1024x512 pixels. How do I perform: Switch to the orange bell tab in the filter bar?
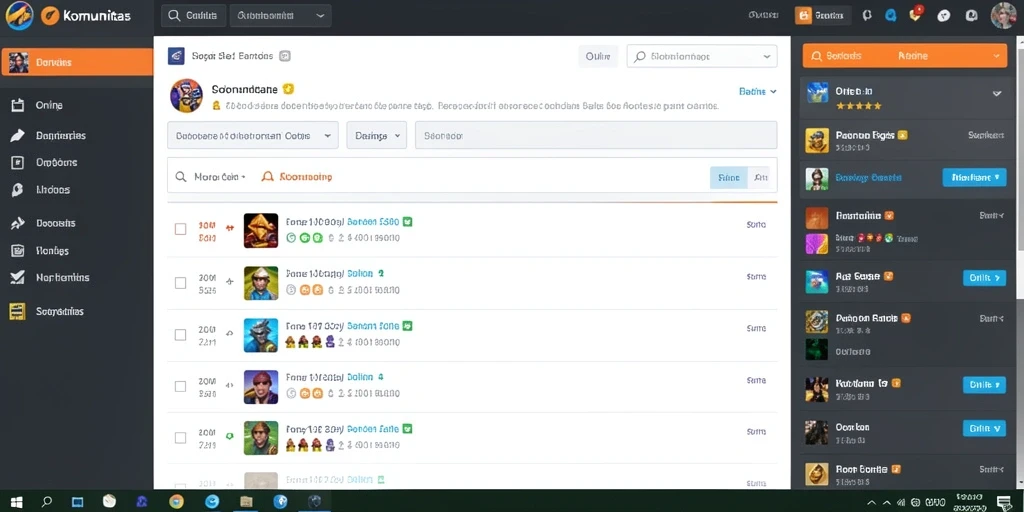pyautogui.click(x=296, y=176)
